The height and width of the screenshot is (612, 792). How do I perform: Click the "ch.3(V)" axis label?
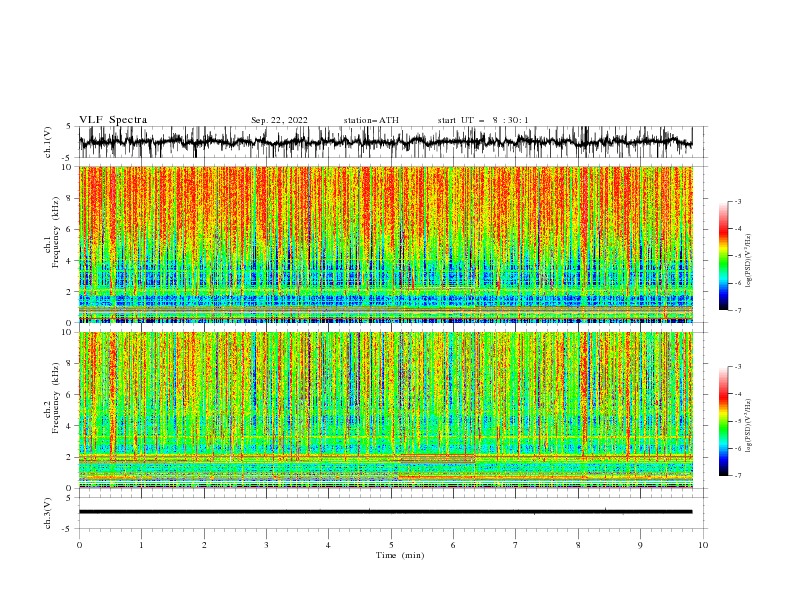click(48, 513)
